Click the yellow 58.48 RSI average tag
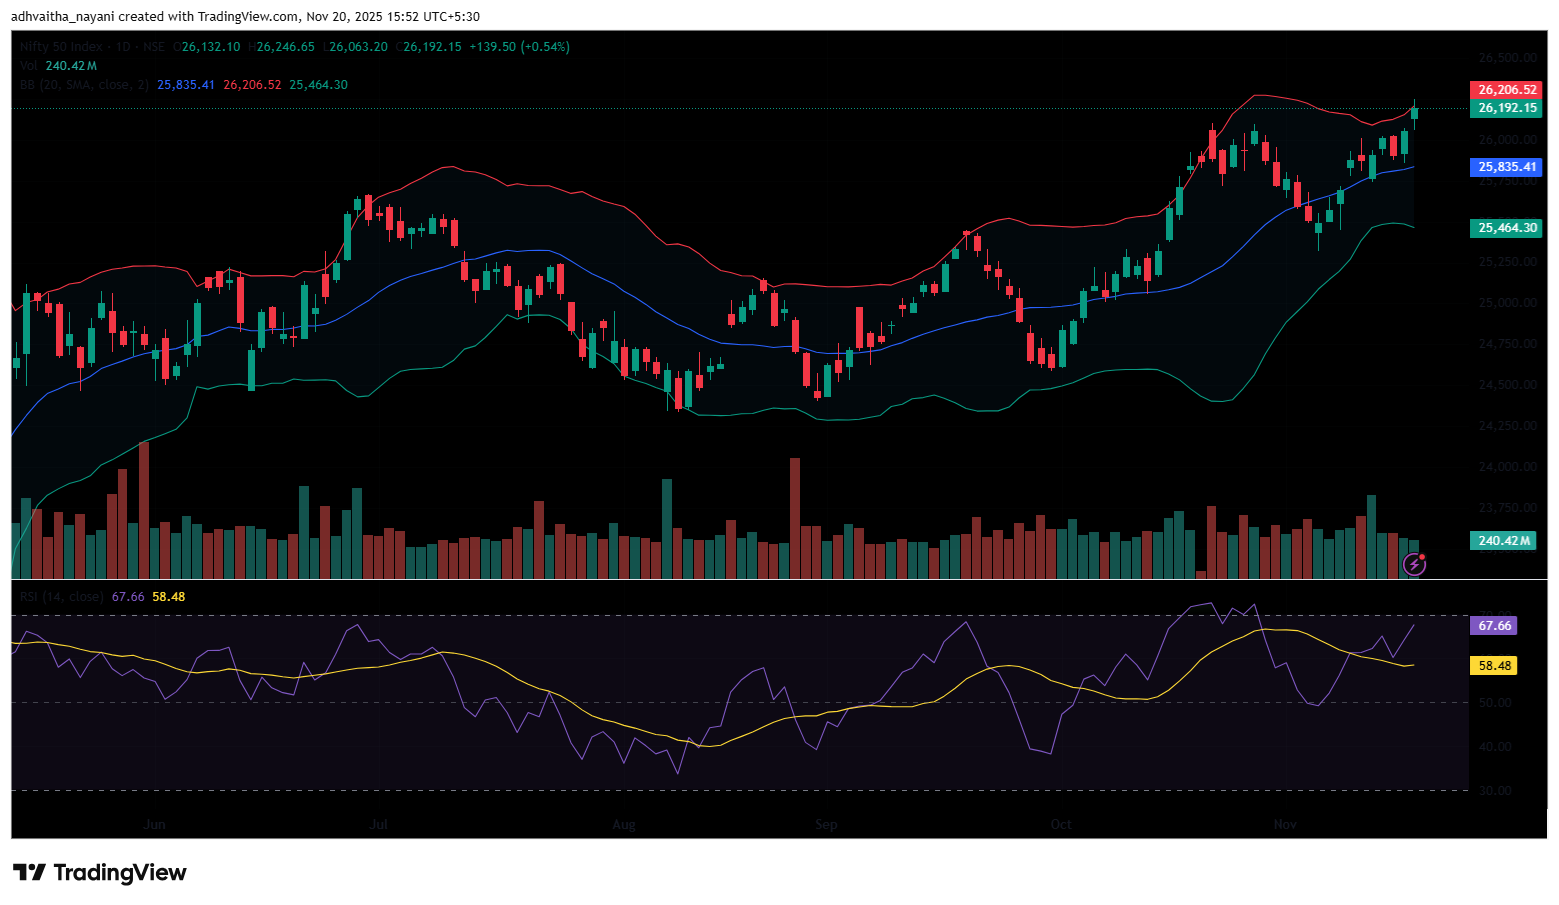Viewport: 1559px width, 905px height. tap(1493, 666)
